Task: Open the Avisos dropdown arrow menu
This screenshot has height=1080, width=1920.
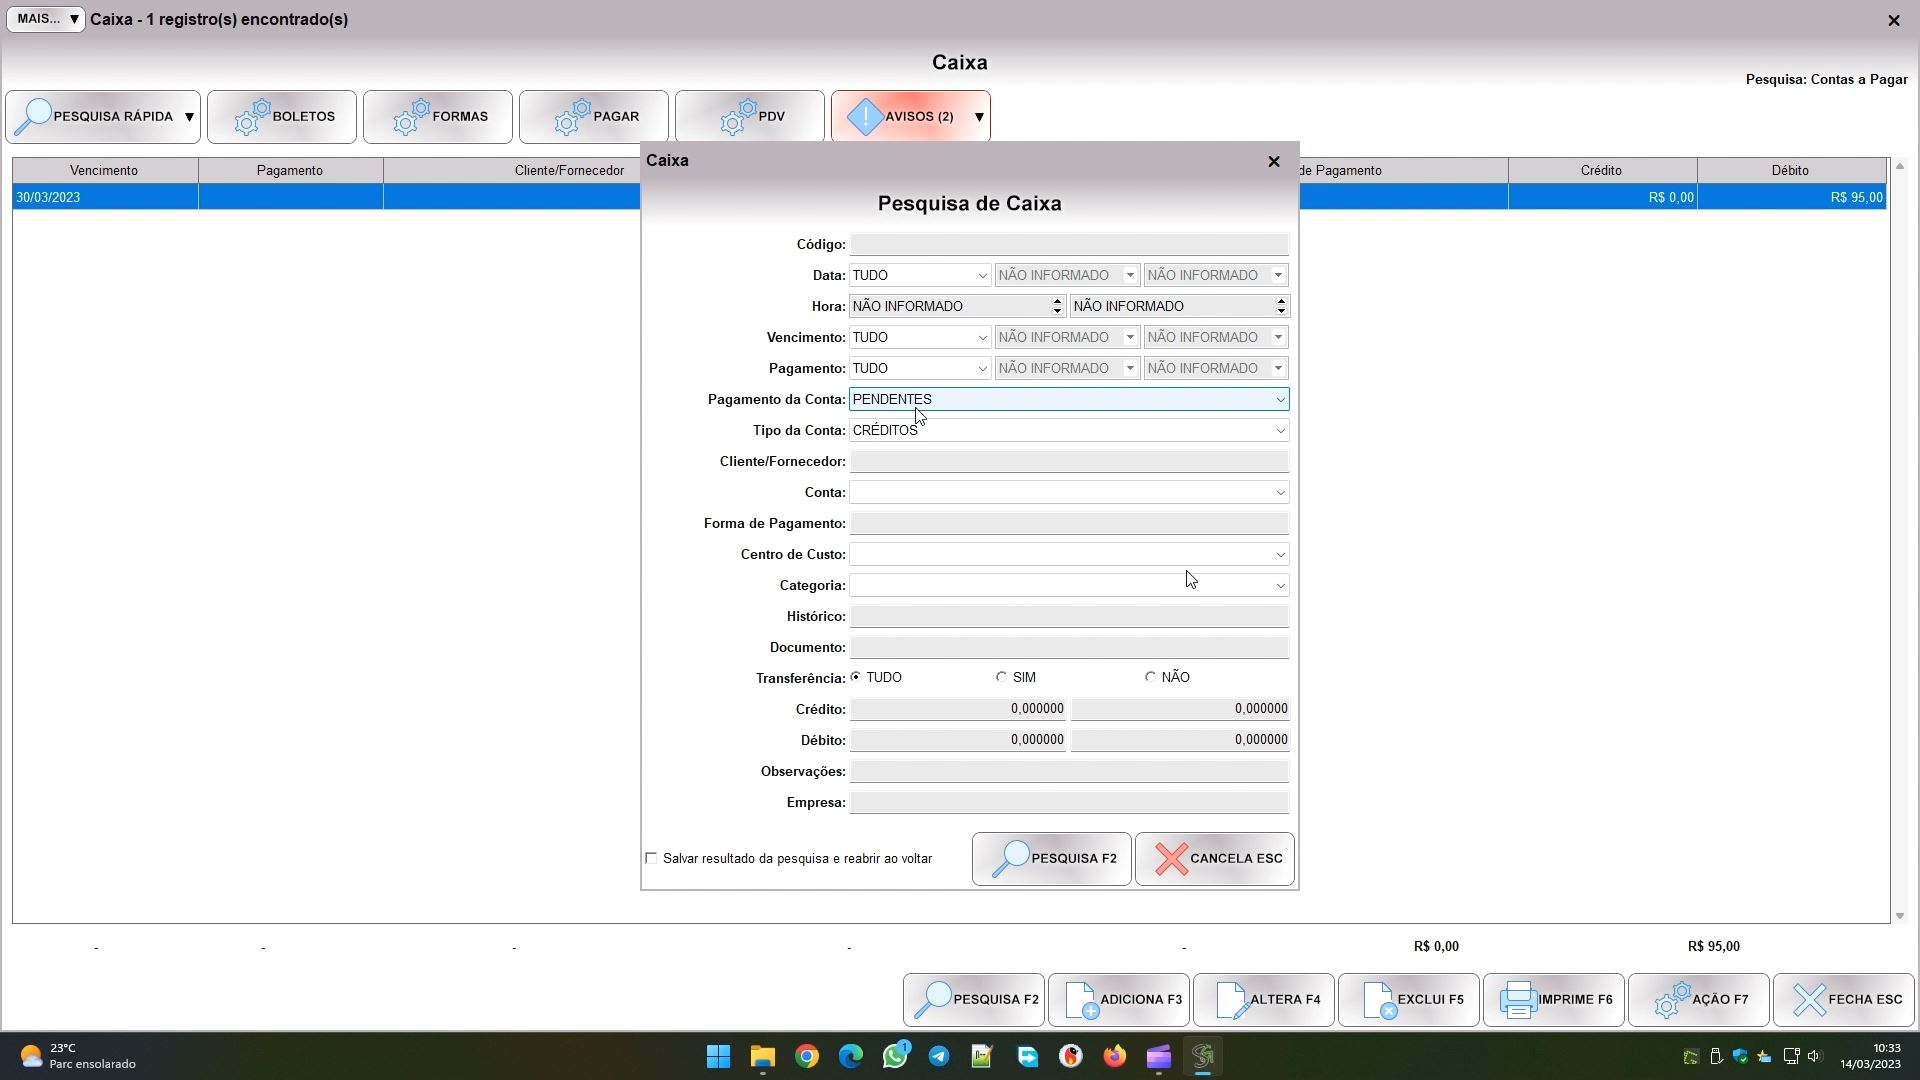Action: (979, 117)
